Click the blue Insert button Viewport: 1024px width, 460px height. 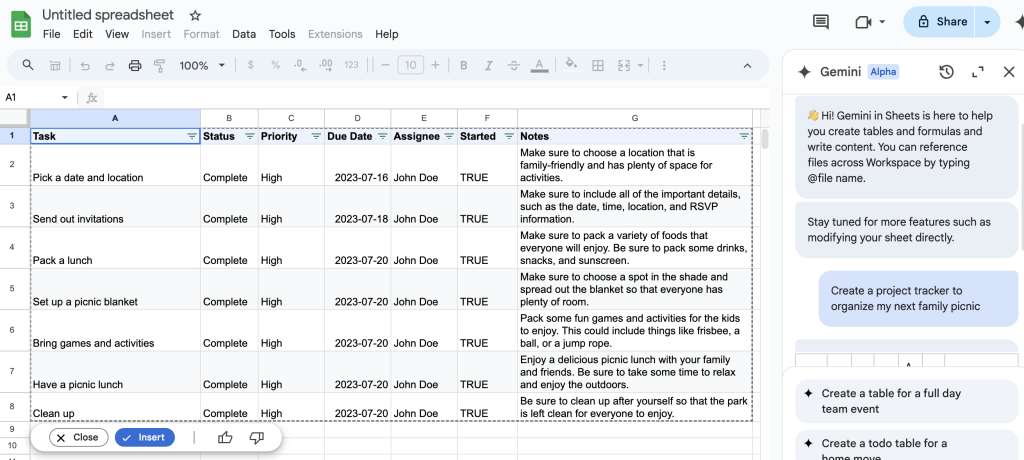pos(144,438)
